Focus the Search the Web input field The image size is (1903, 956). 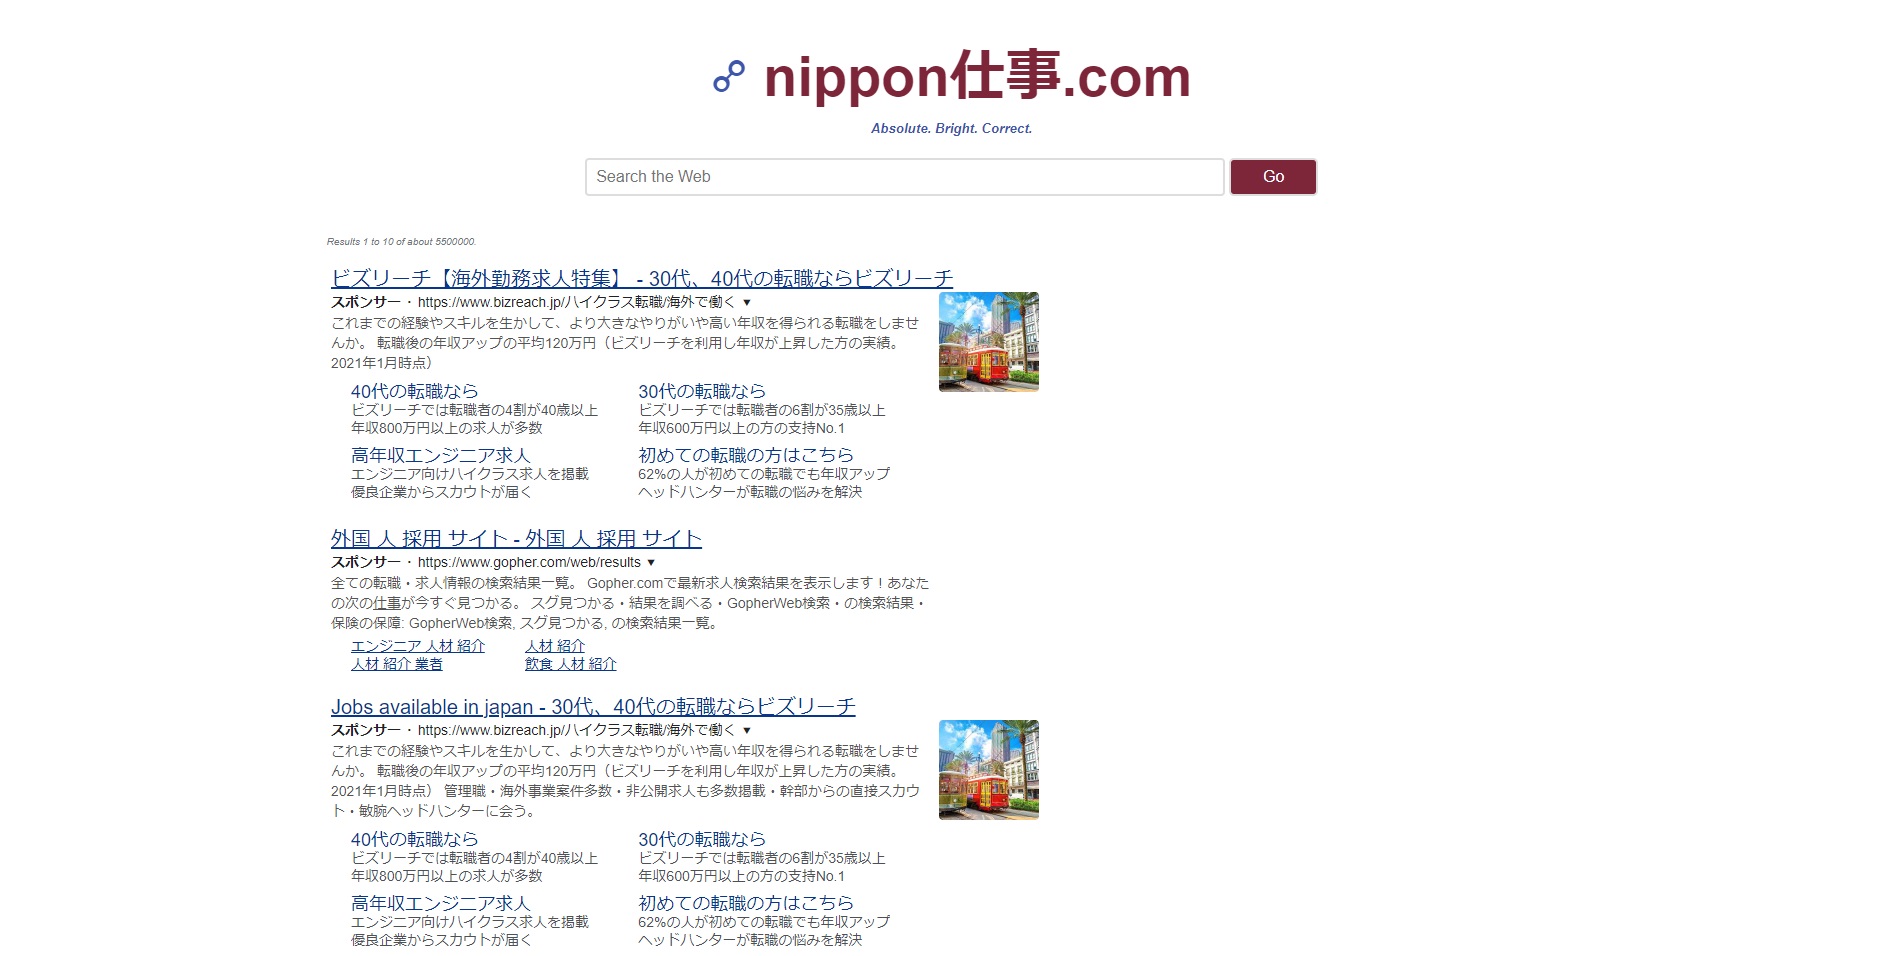coord(904,177)
